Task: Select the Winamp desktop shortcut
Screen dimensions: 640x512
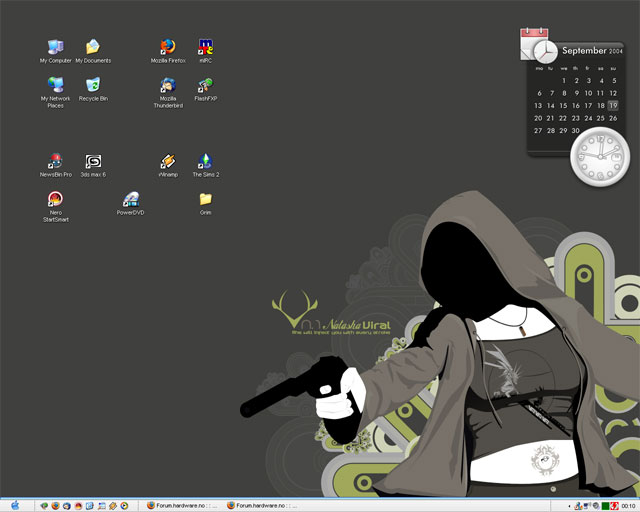Action: tap(168, 165)
